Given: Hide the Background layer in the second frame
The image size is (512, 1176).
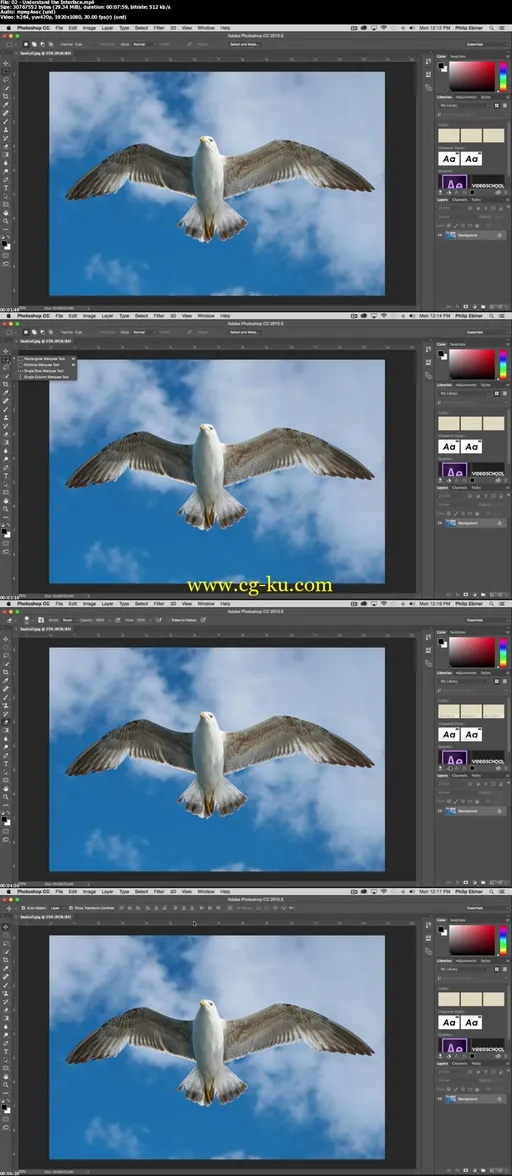Looking at the screenshot, I should (440, 523).
